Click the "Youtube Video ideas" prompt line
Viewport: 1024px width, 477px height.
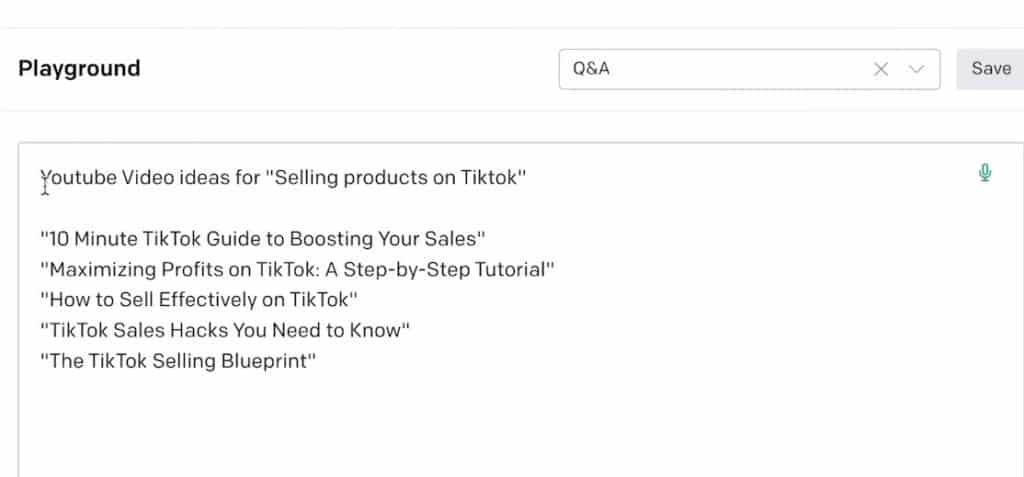click(283, 178)
